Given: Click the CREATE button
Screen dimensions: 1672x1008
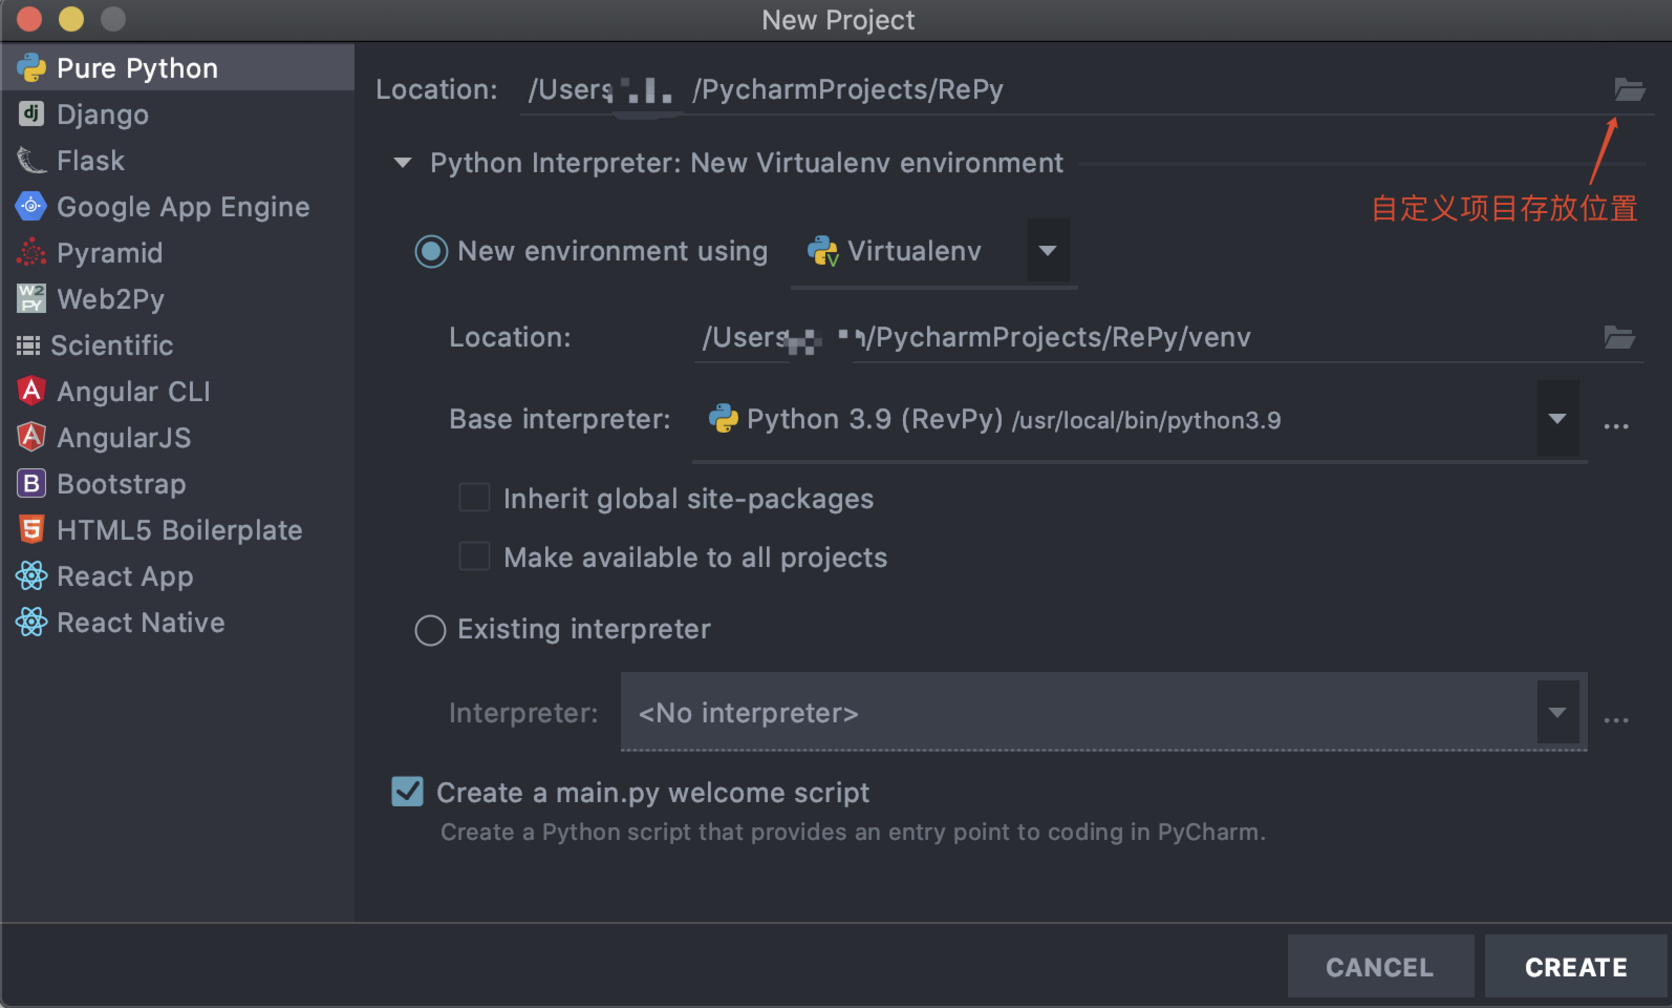Looking at the screenshot, I should tap(1575, 967).
